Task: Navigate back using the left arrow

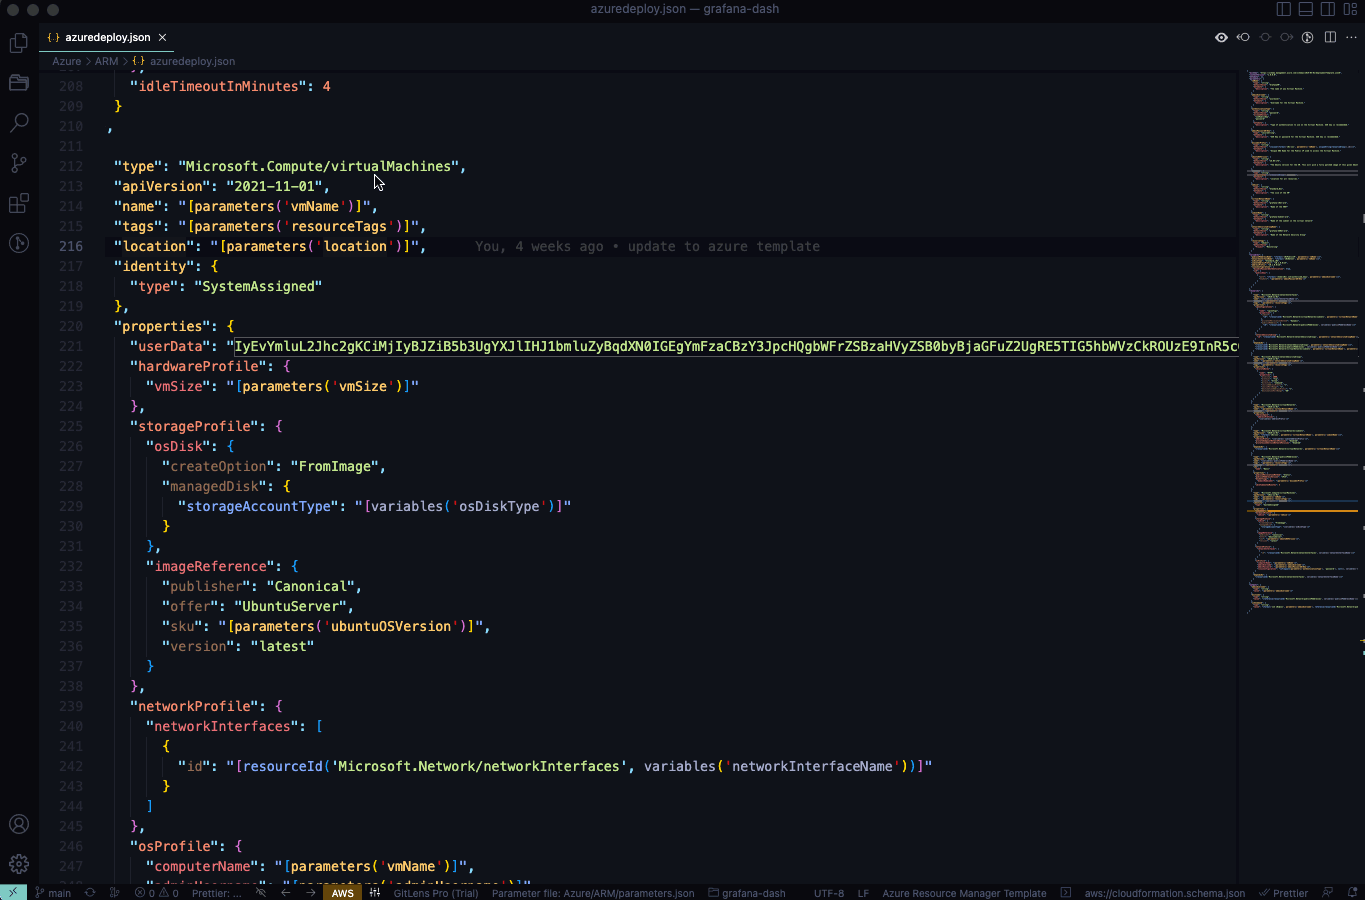Action: (x=285, y=892)
